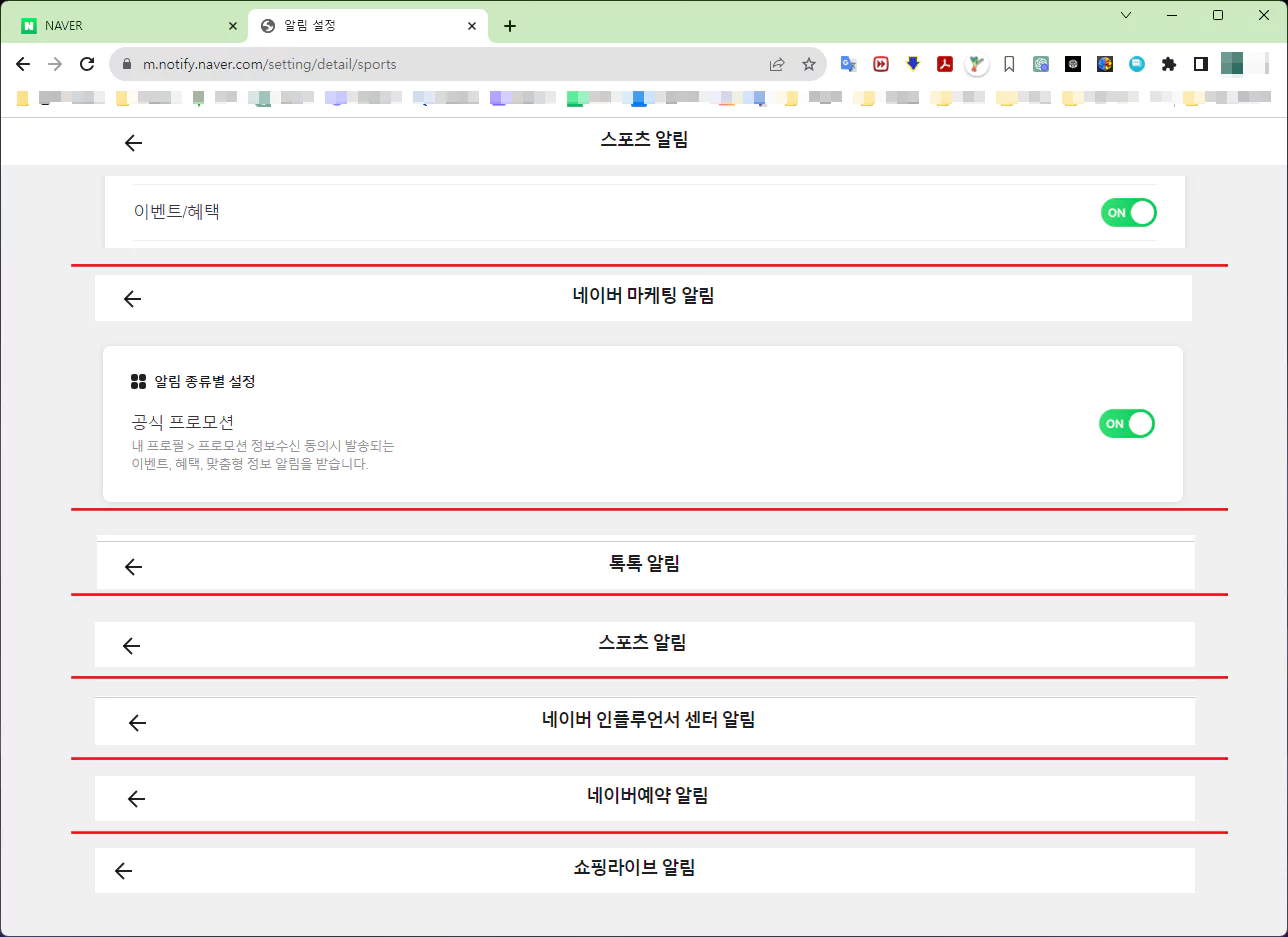This screenshot has width=1288, height=937.
Task: Turn off the 이벤트/혜택 toggle
Action: [1128, 212]
